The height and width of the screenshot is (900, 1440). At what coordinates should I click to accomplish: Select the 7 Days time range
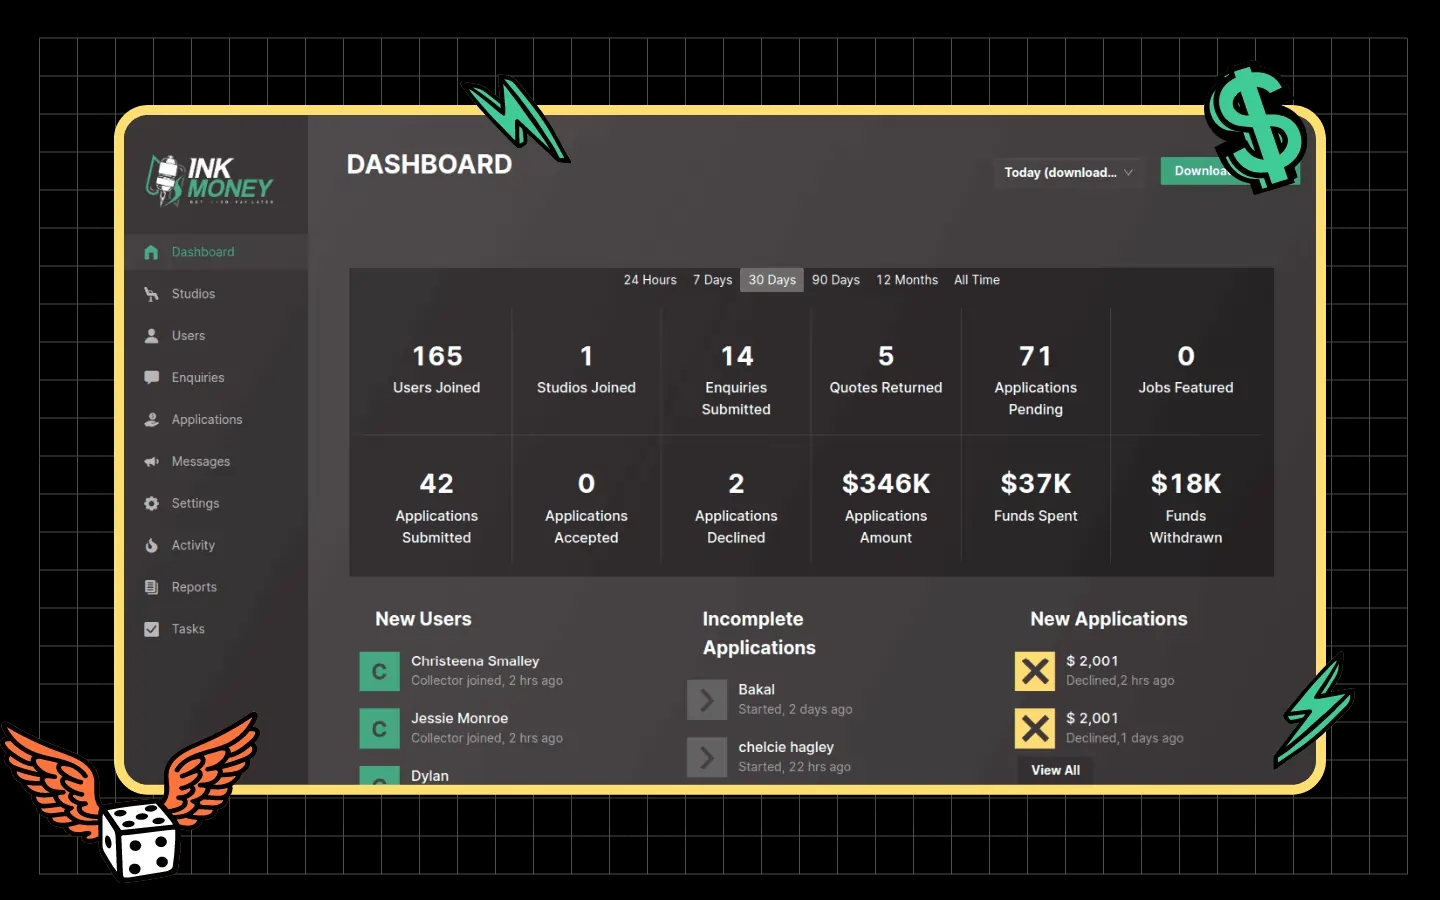click(x=712, y=280)
